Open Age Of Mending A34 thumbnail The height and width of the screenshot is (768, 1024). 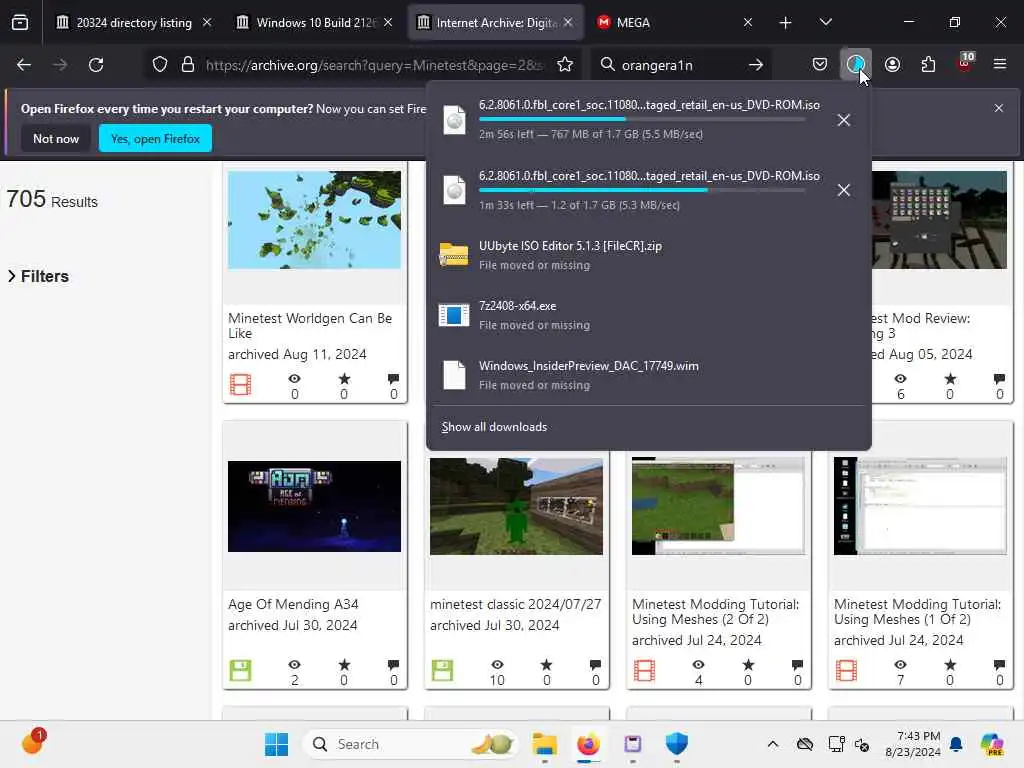tap(314, 506)
